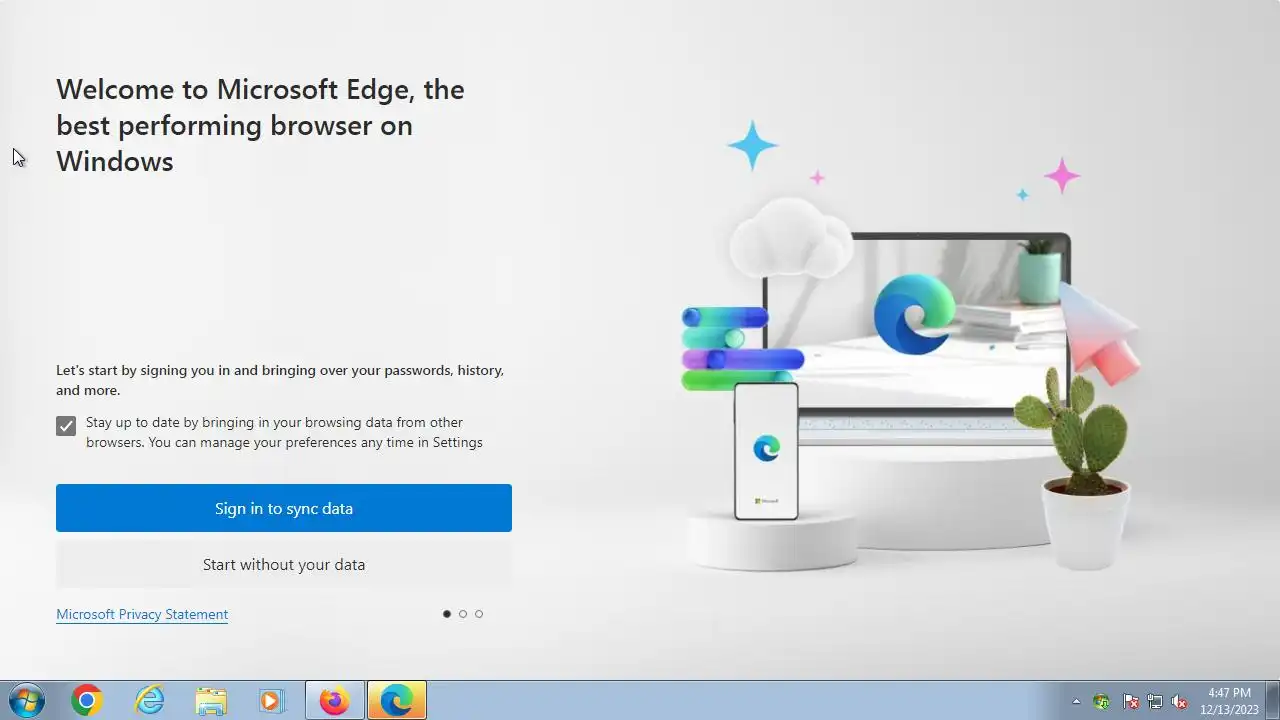
Task: Click the Show desktop strip
Action: 1272,700
